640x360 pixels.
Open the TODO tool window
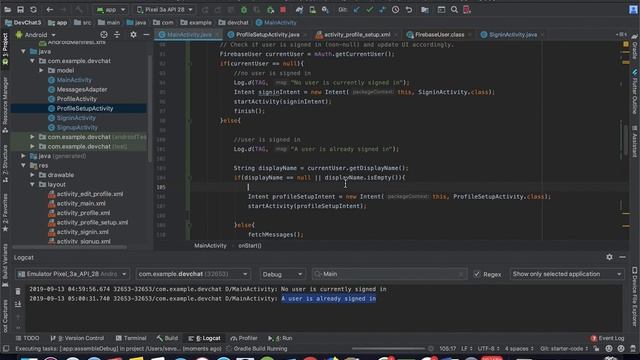[27, 338]
